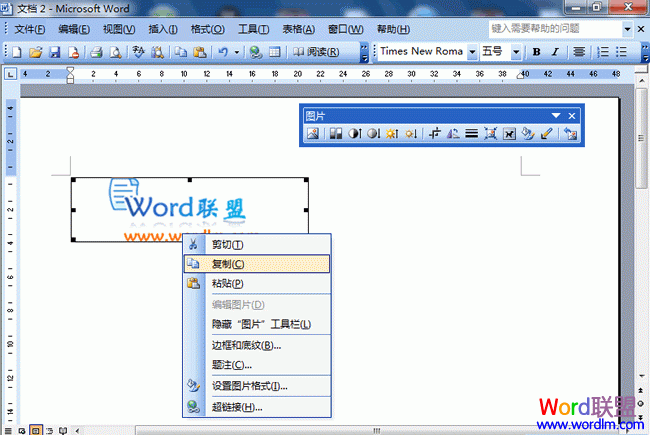
Task: Select the Crop tool in 图片 toolbar
Action: [434, 134]
